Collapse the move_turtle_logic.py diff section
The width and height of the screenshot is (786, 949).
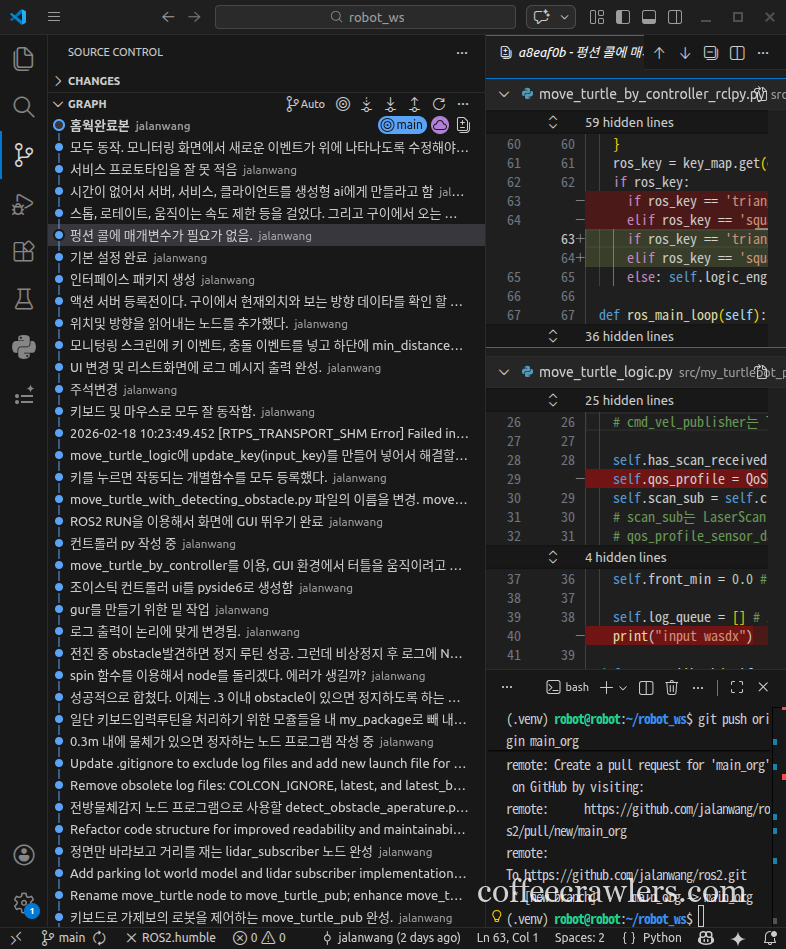504,372
